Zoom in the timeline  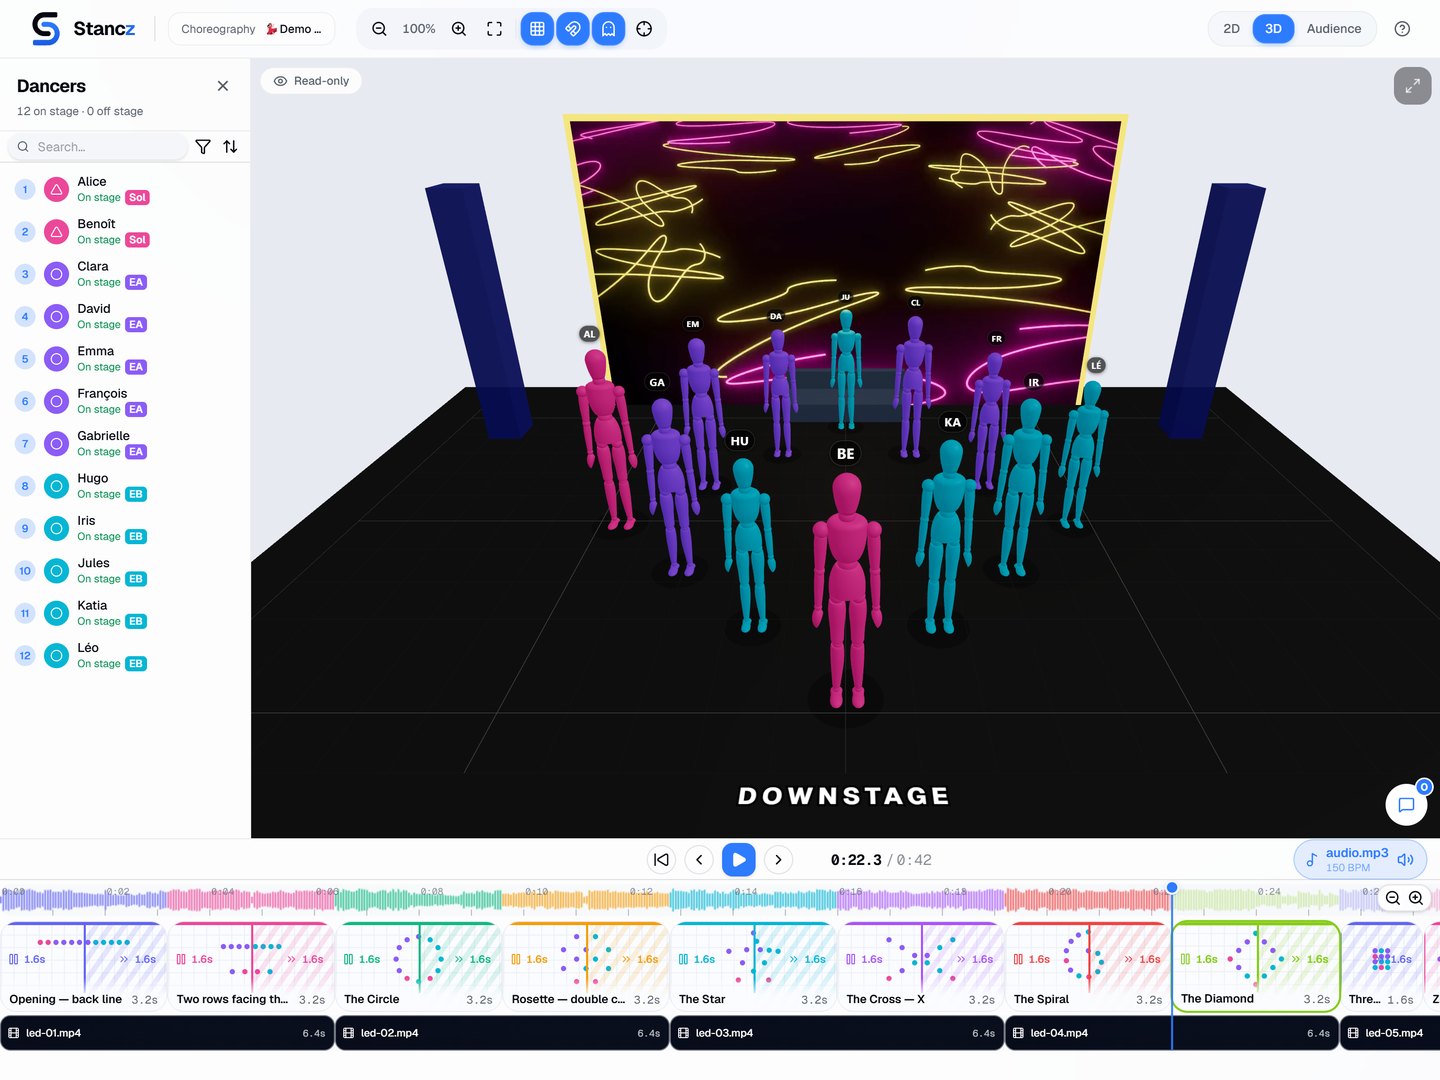tap(1416, 898)
